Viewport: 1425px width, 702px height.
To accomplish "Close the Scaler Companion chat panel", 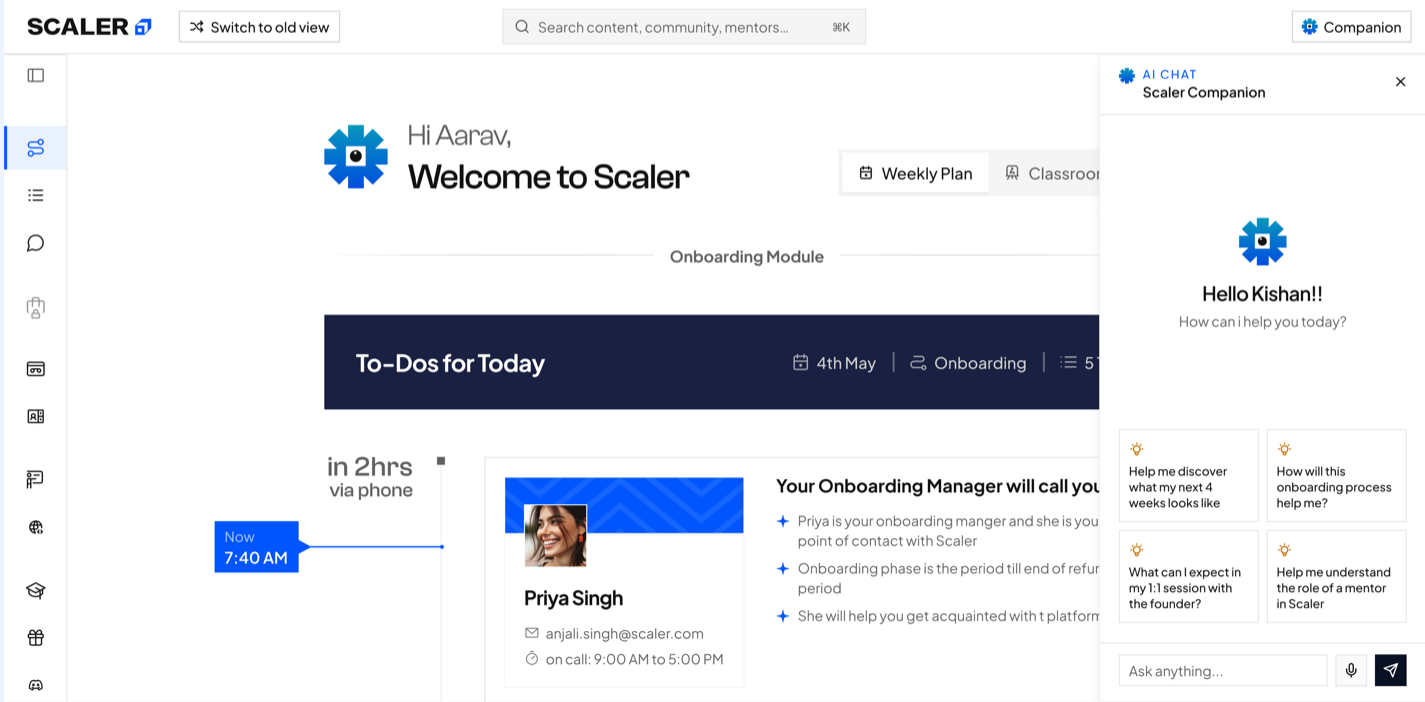I will (x=1400, y=82).
